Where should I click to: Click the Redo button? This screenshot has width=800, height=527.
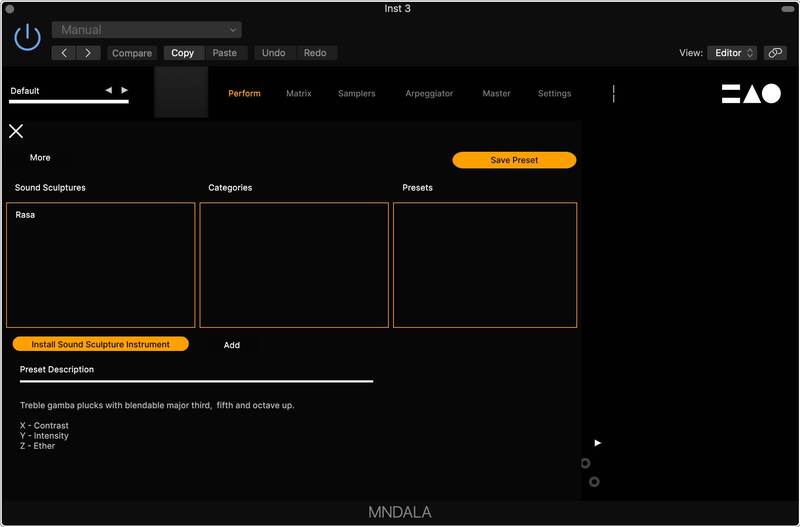tap(315, 53)
